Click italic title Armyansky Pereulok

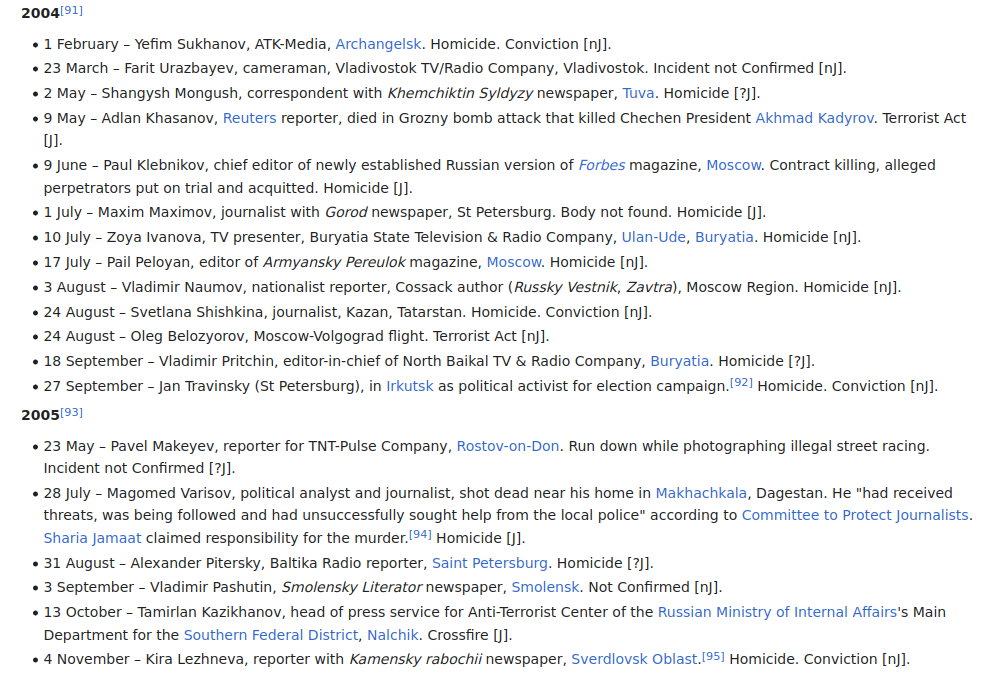tap(334, 262)
